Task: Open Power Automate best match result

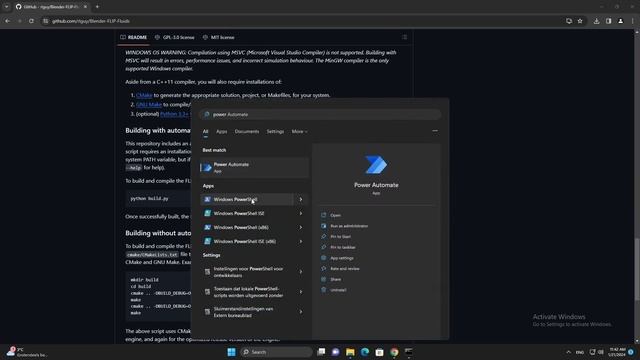Action: (254, 167)
